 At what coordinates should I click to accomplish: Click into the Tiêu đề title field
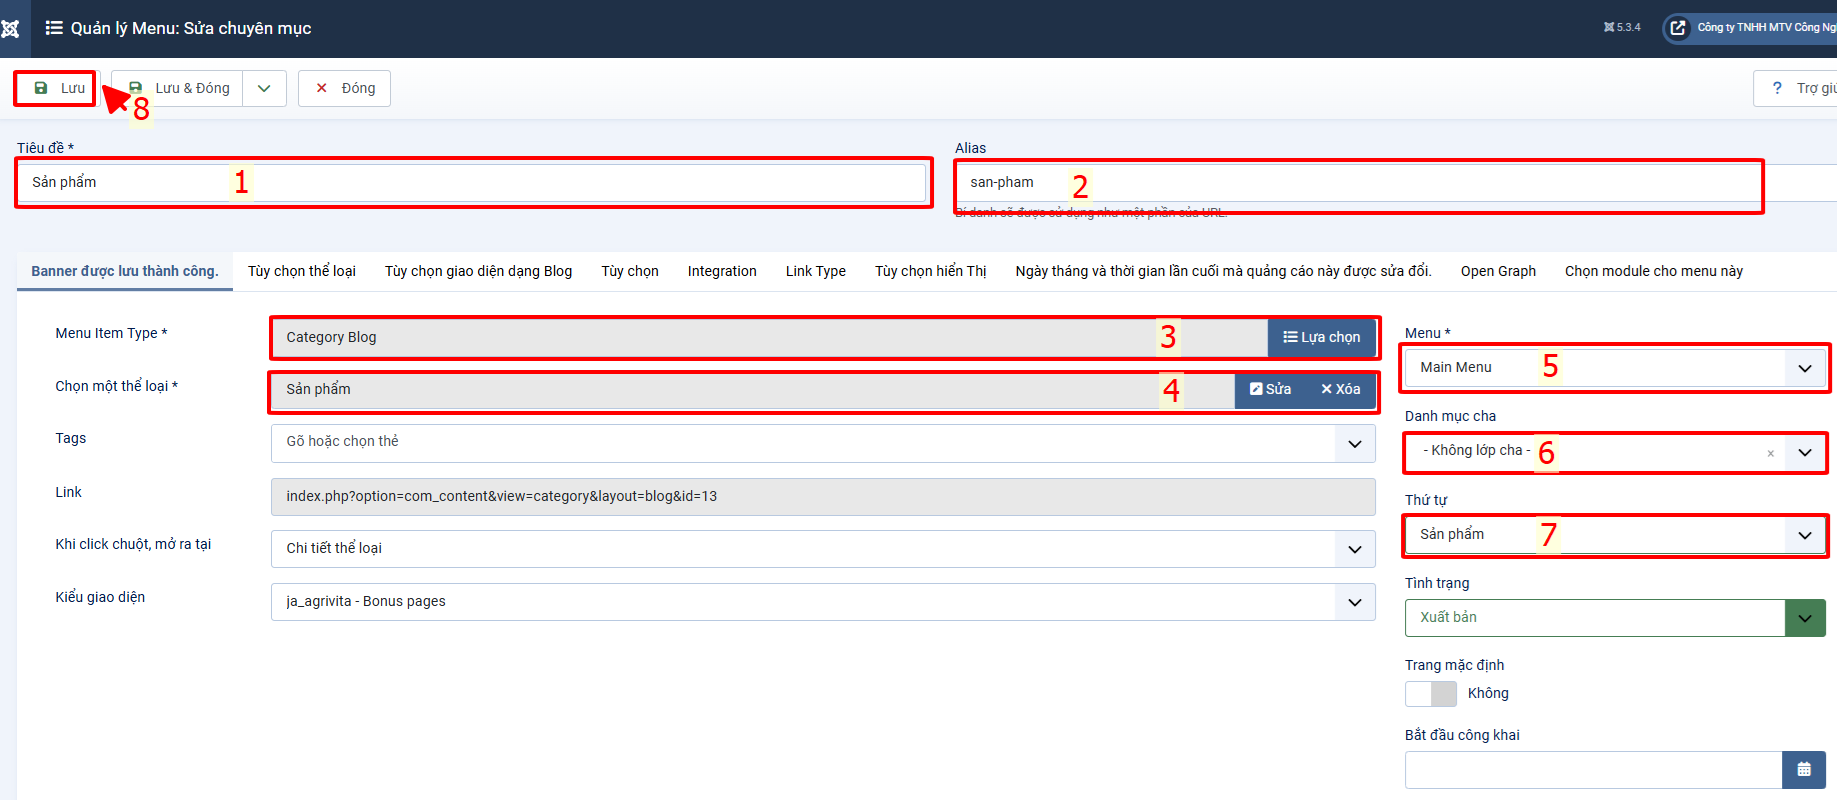pyautogui.click(x=472, y=182)
